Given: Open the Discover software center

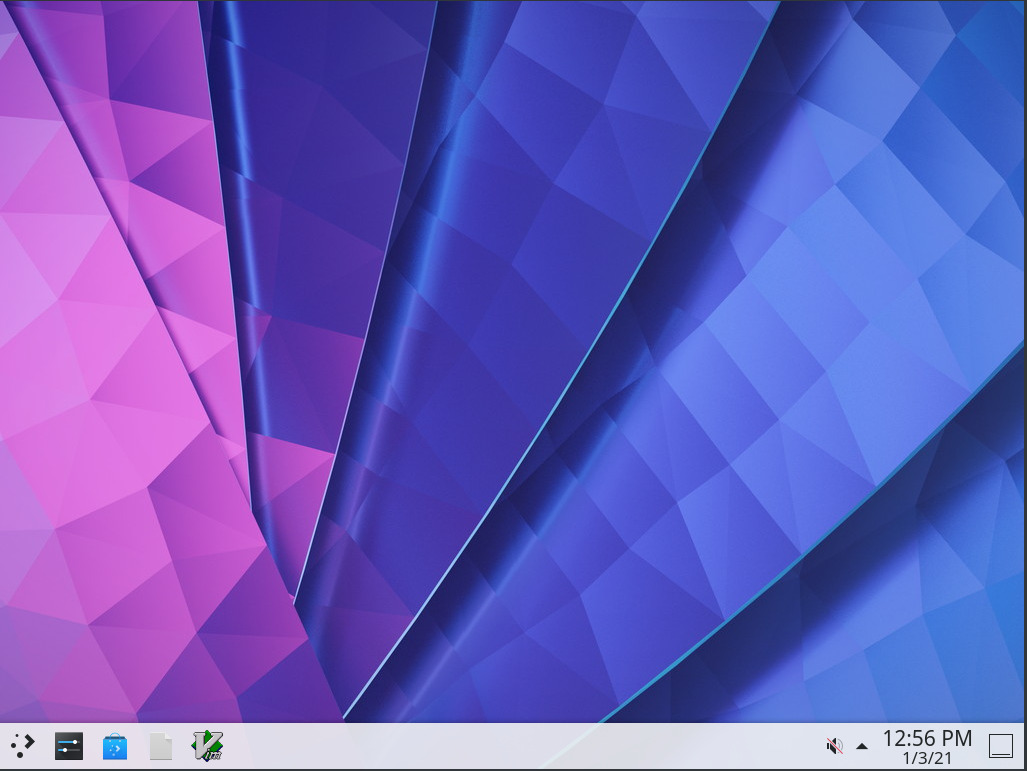Looking at the screenshot, I should [x=115, y=744].
